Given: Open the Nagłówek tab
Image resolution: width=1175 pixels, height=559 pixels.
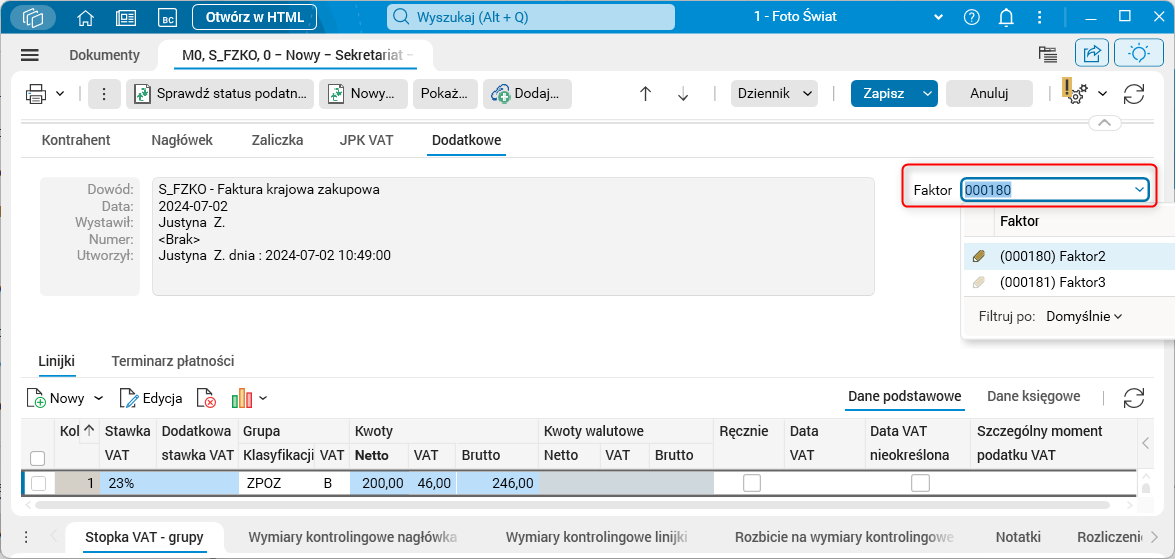Looking at the screenshot, I should tap(182, 140).
